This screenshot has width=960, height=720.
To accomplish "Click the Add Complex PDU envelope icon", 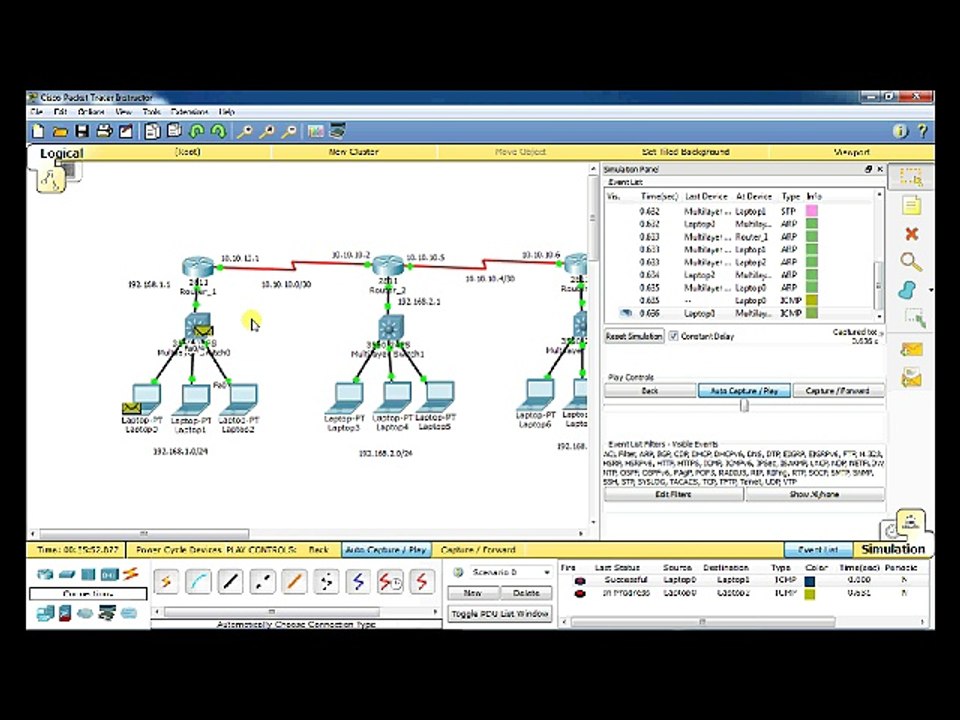I will tap(911, 377).
